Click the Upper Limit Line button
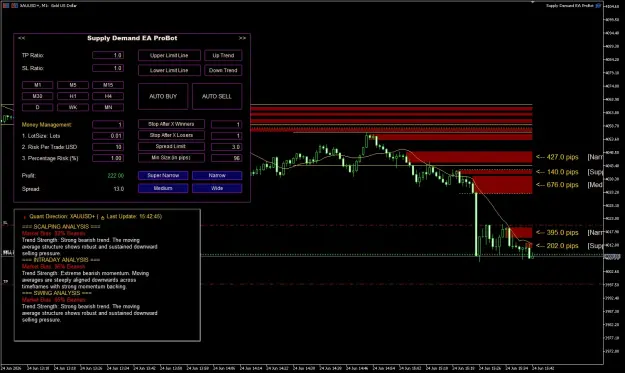The width and height of the screenshot is (625, 373). click(x=169, y=55)
